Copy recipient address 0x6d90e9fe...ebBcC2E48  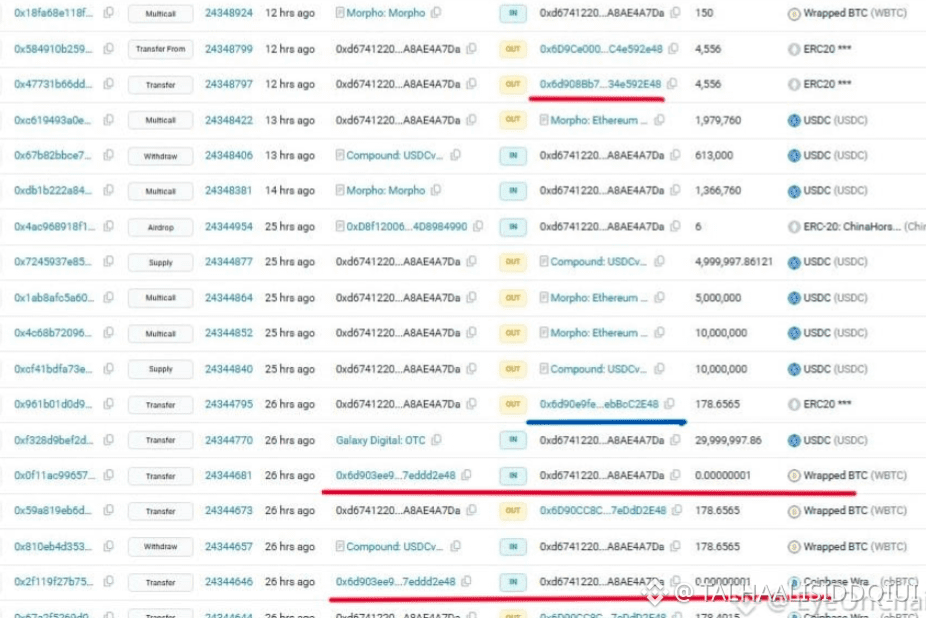point(669,404)
